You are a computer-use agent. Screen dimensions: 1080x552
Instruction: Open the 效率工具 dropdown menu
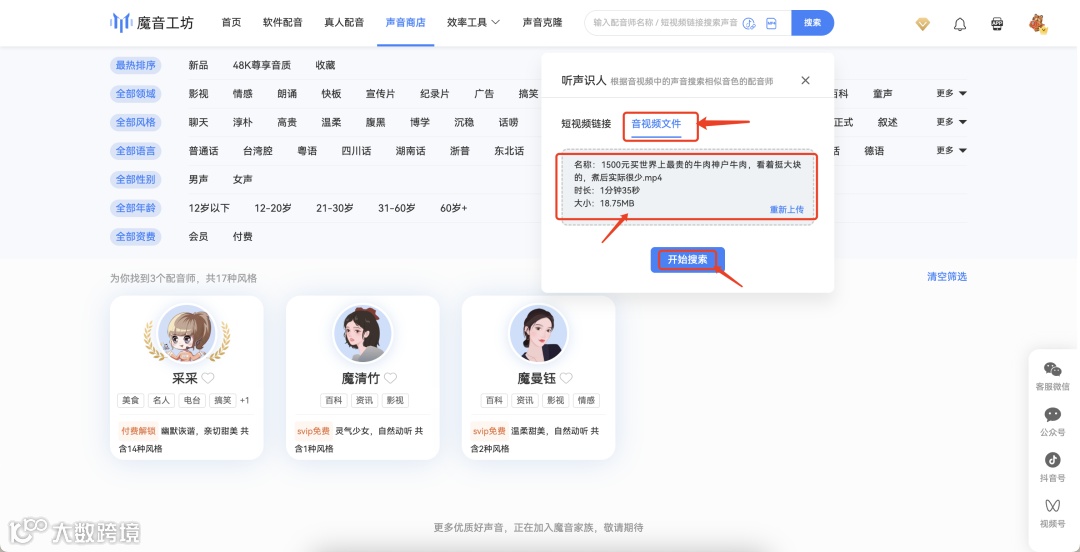point(473,23)
